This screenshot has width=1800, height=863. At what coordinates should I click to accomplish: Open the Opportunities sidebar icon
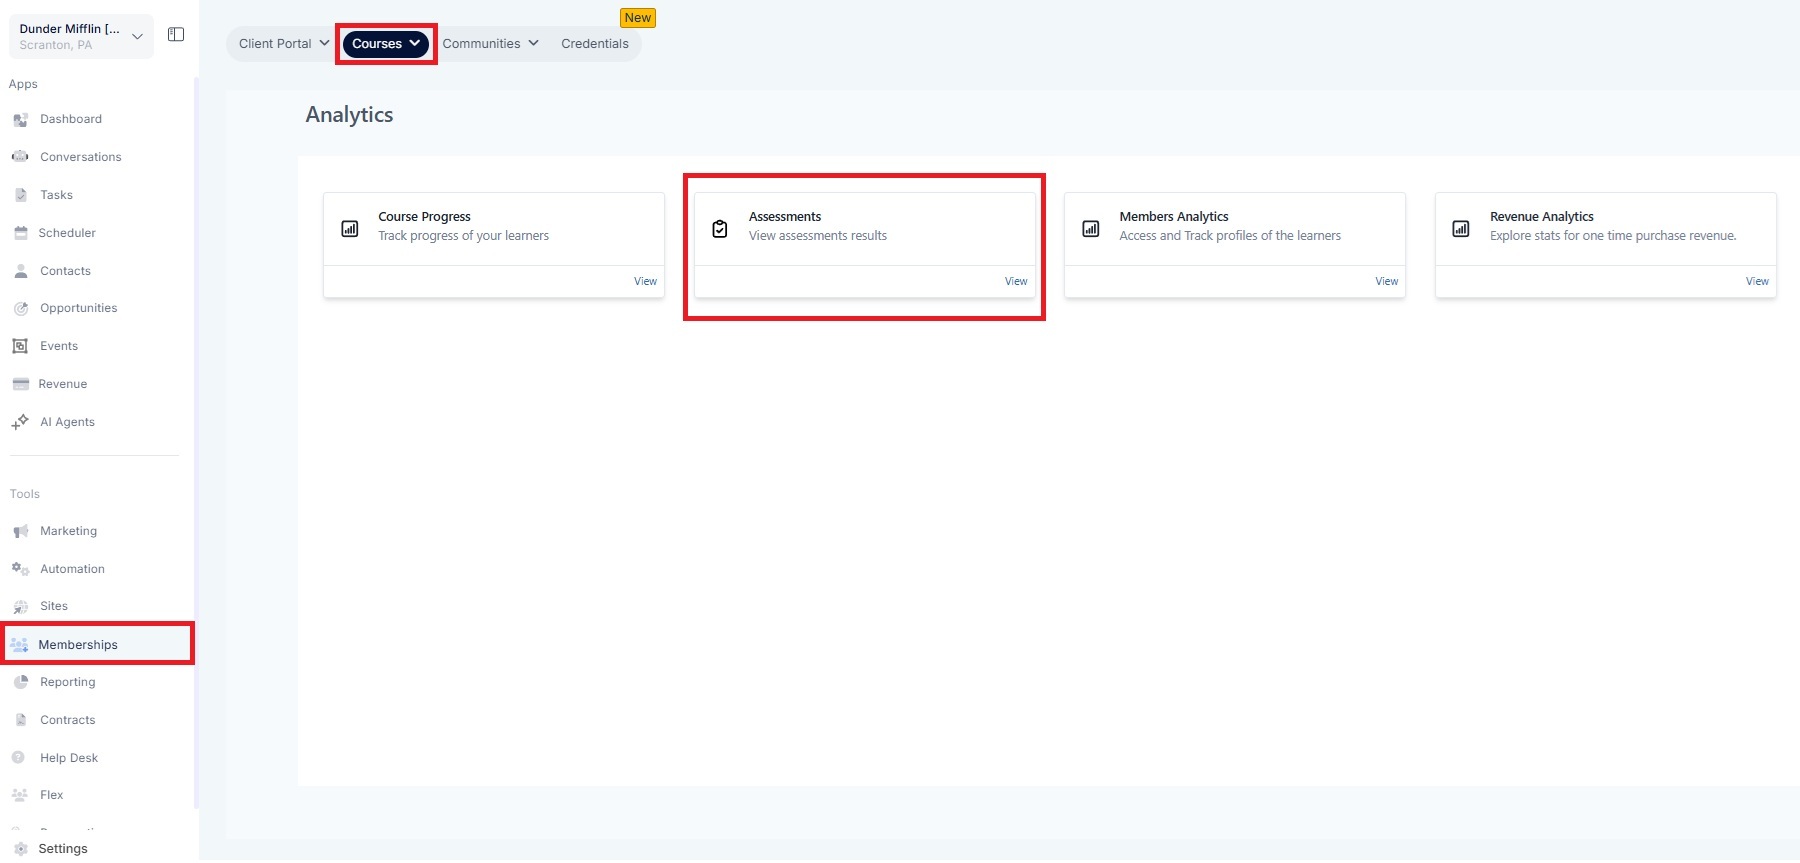pyautogui.click(x=20, y=309)
